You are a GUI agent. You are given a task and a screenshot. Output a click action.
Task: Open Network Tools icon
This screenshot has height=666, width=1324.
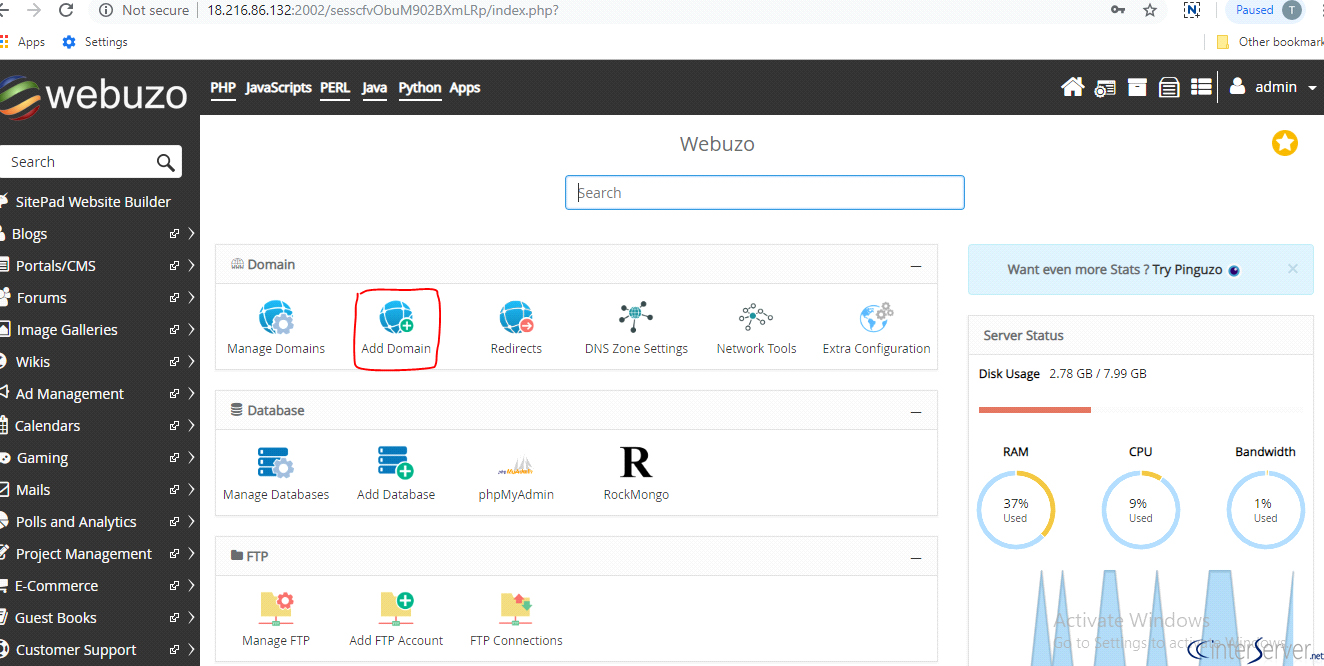[x=756, y=318]
